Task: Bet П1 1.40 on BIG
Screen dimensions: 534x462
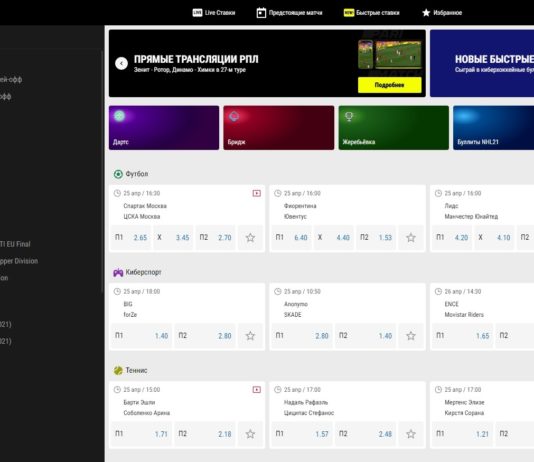Action: tap(141, 336)
